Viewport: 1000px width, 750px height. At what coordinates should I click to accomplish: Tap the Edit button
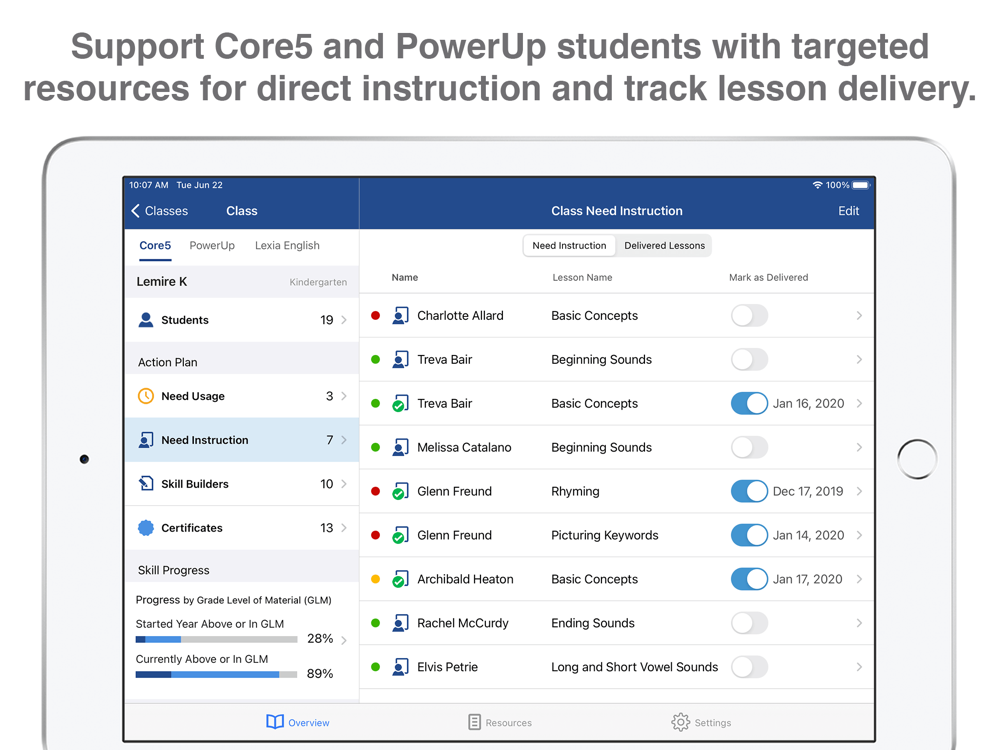[x=848, y=211]
